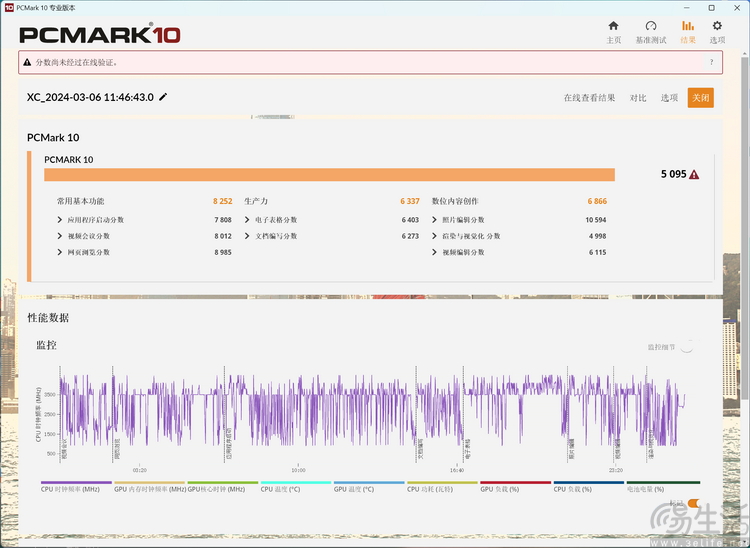Screen dimensions: 750x548
Task: Click the PCMark 10 app icon in title bar
Action: (x=9, y=8)
